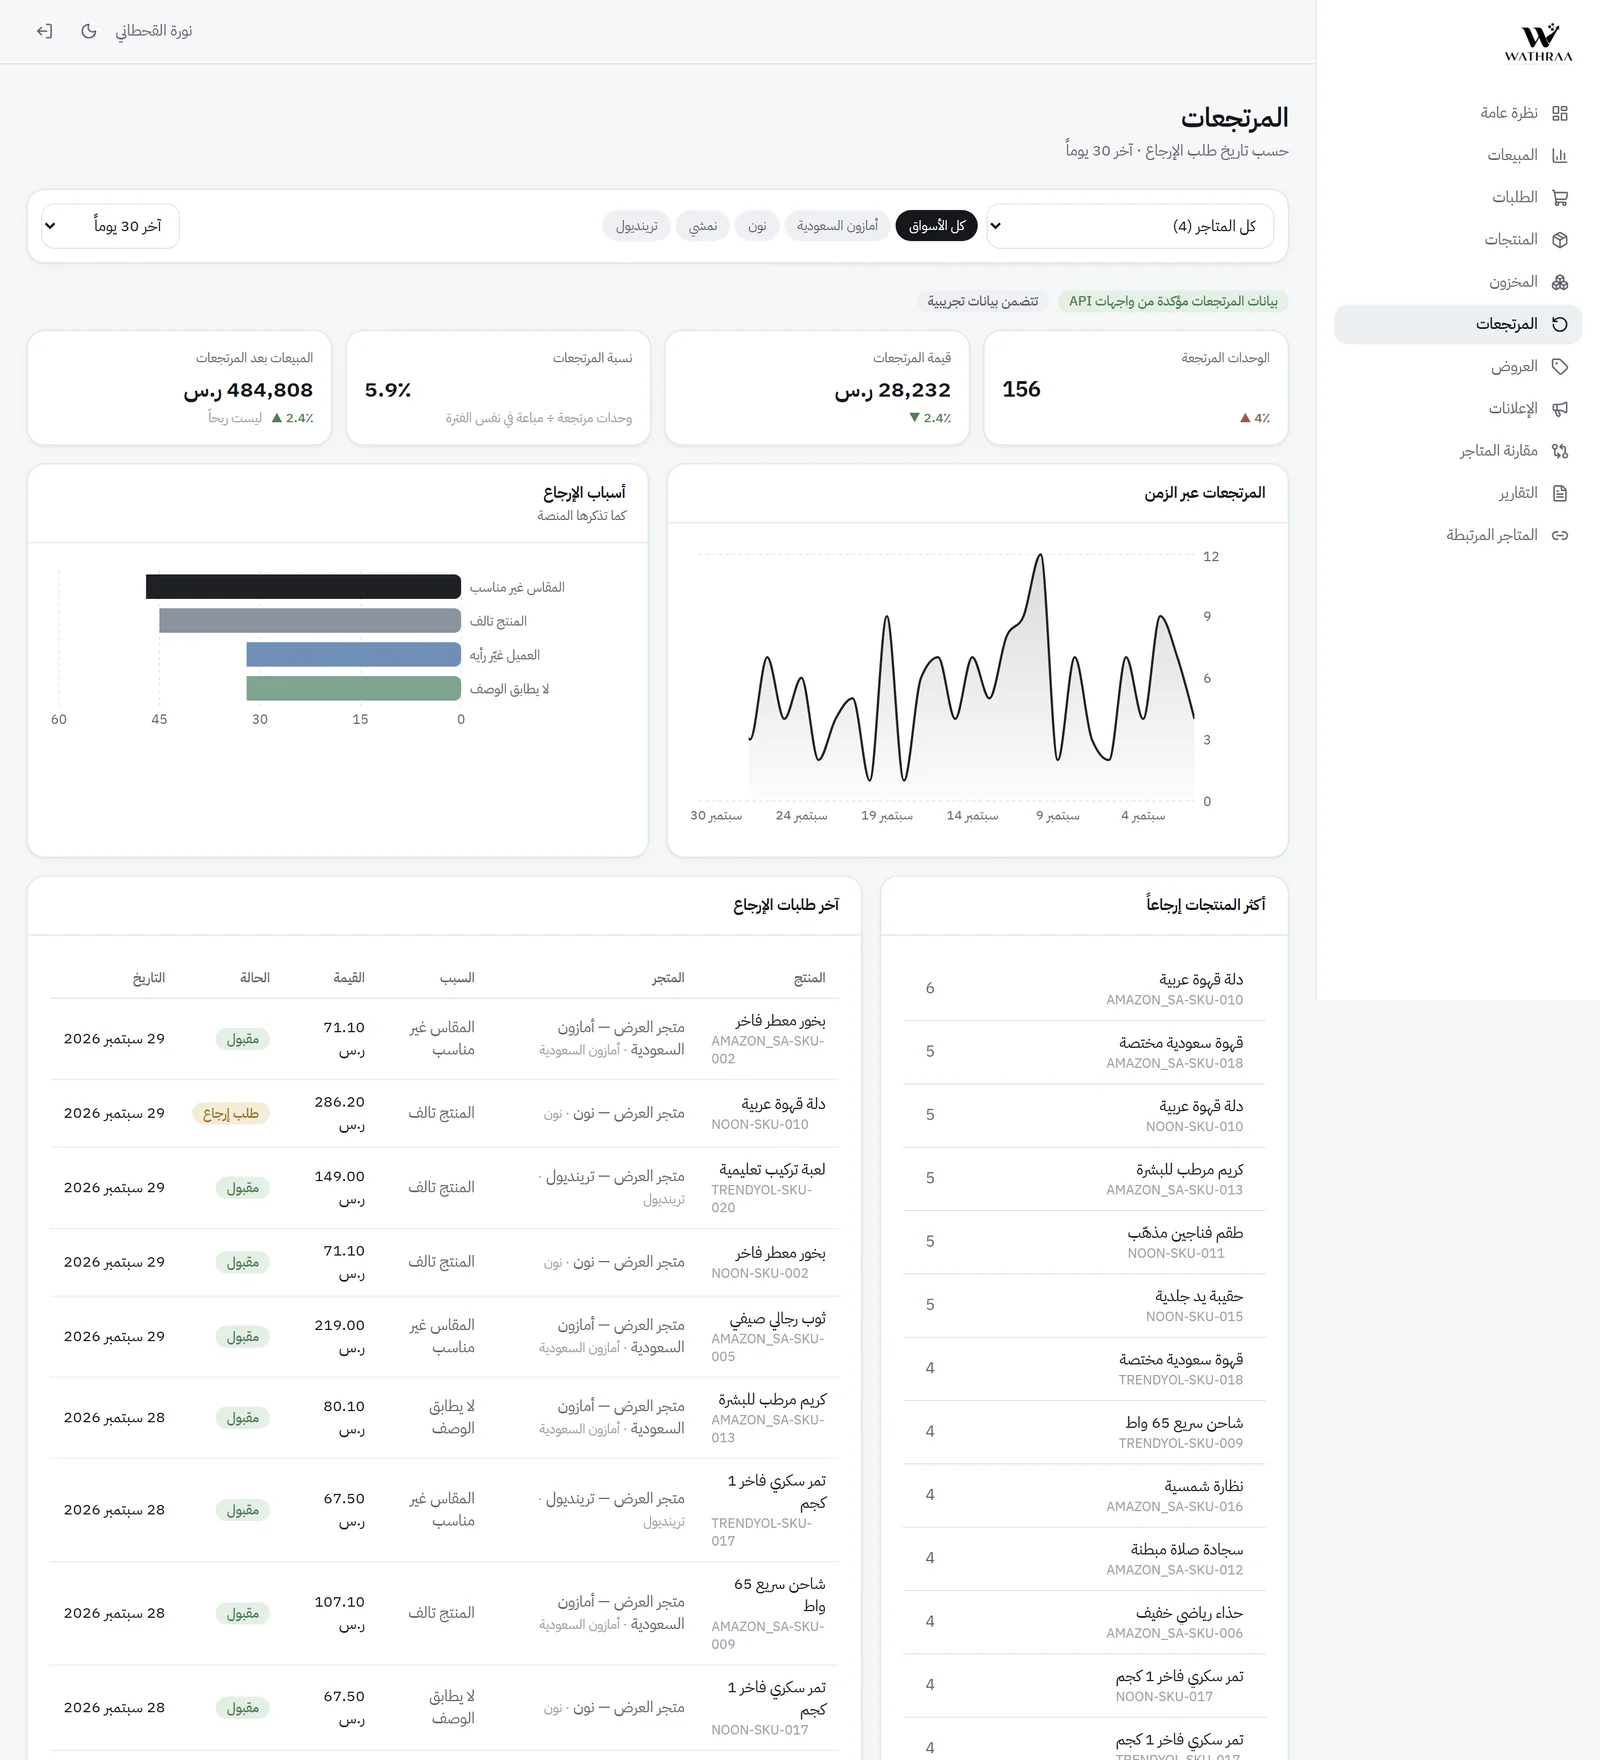Viewport: 1600px width, 1760px height.
Task: Select the نون marketplace chip
Action: click(x=757, y=226)
